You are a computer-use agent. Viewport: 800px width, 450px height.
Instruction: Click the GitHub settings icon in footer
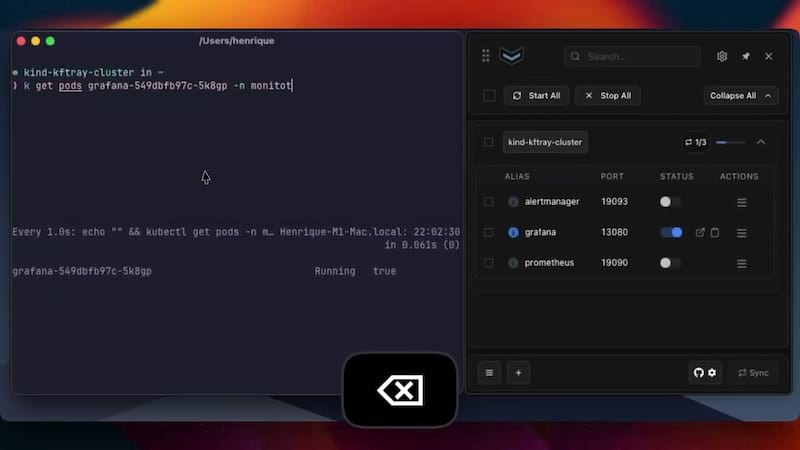pyautogui.click(x=705, y=373)
